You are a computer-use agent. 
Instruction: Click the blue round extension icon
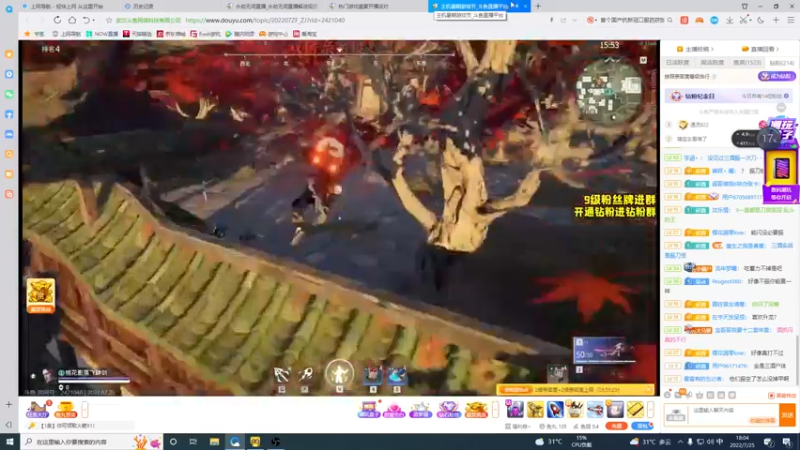[714, 20]
